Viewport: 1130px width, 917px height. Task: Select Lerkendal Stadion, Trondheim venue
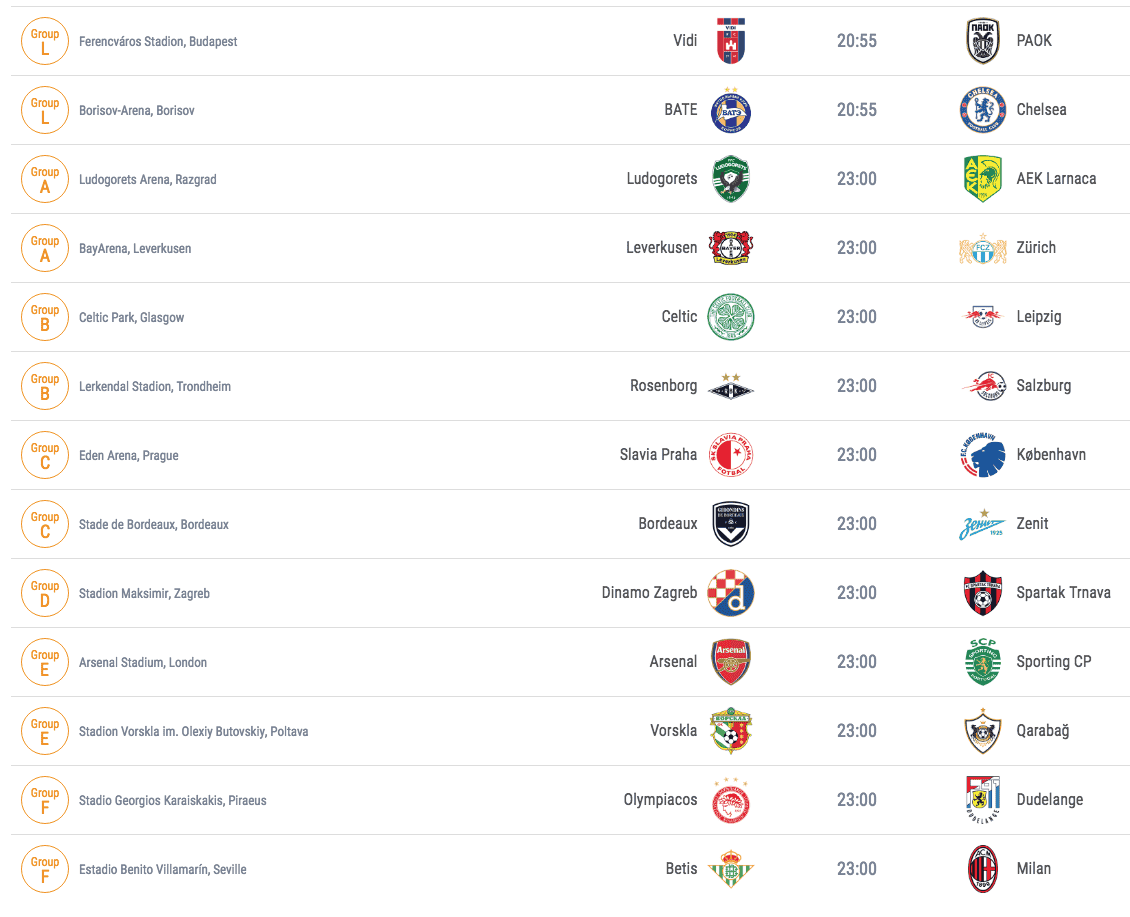[x=155, y=386]
